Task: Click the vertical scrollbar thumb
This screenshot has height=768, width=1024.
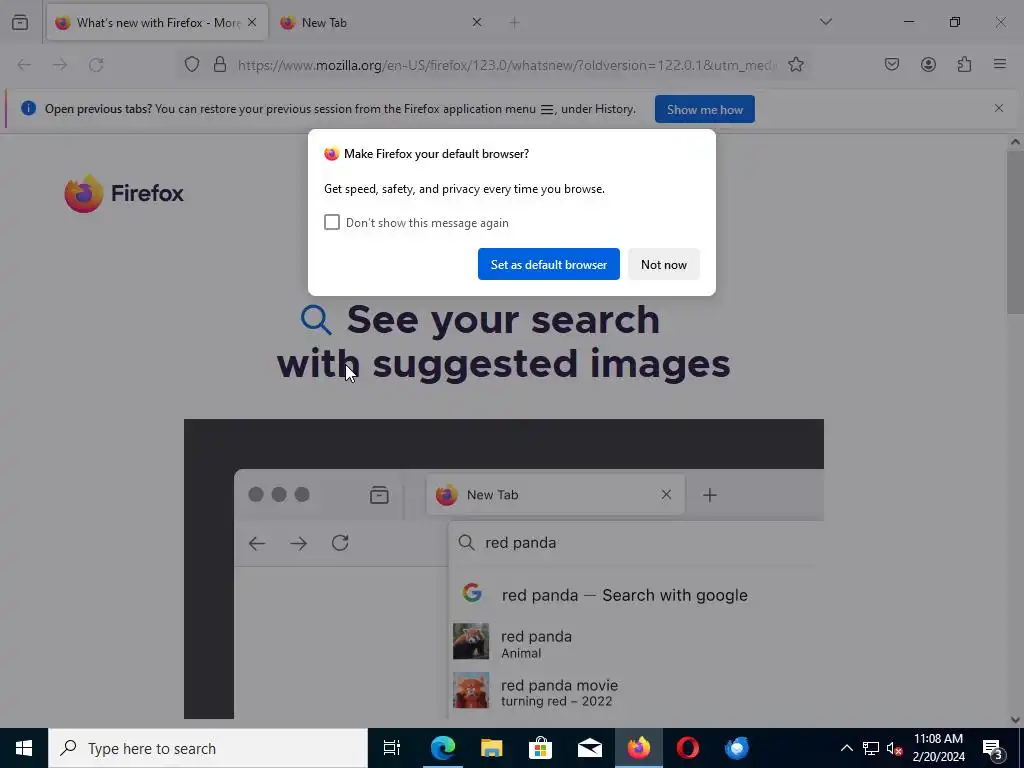Action: pyautogui.click(x=1015, y=232)
